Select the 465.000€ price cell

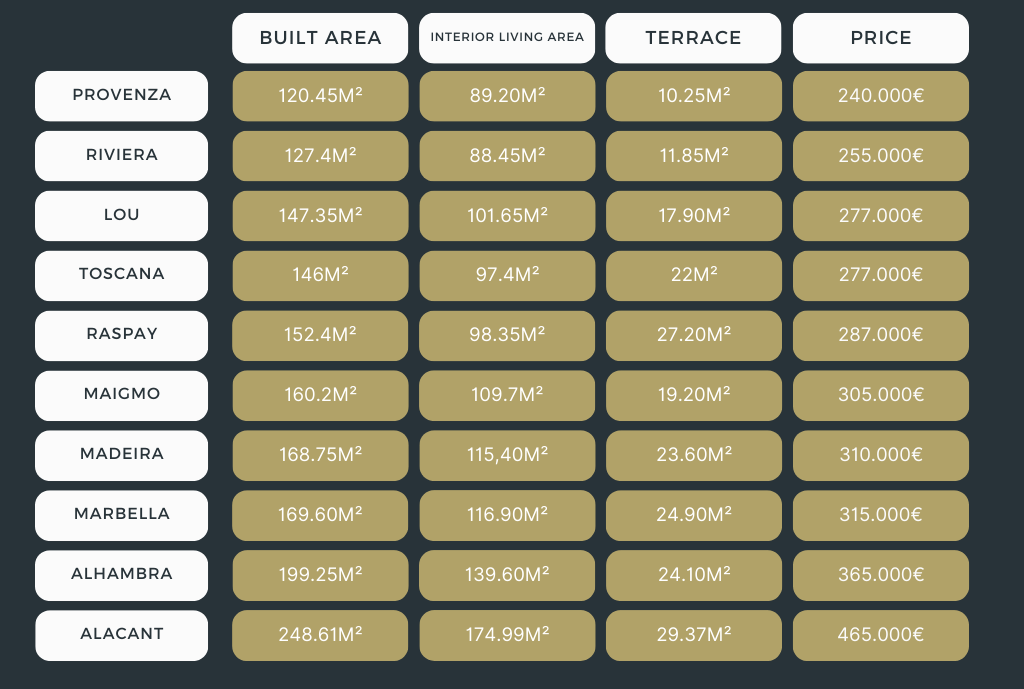click(x=881, y=635)
